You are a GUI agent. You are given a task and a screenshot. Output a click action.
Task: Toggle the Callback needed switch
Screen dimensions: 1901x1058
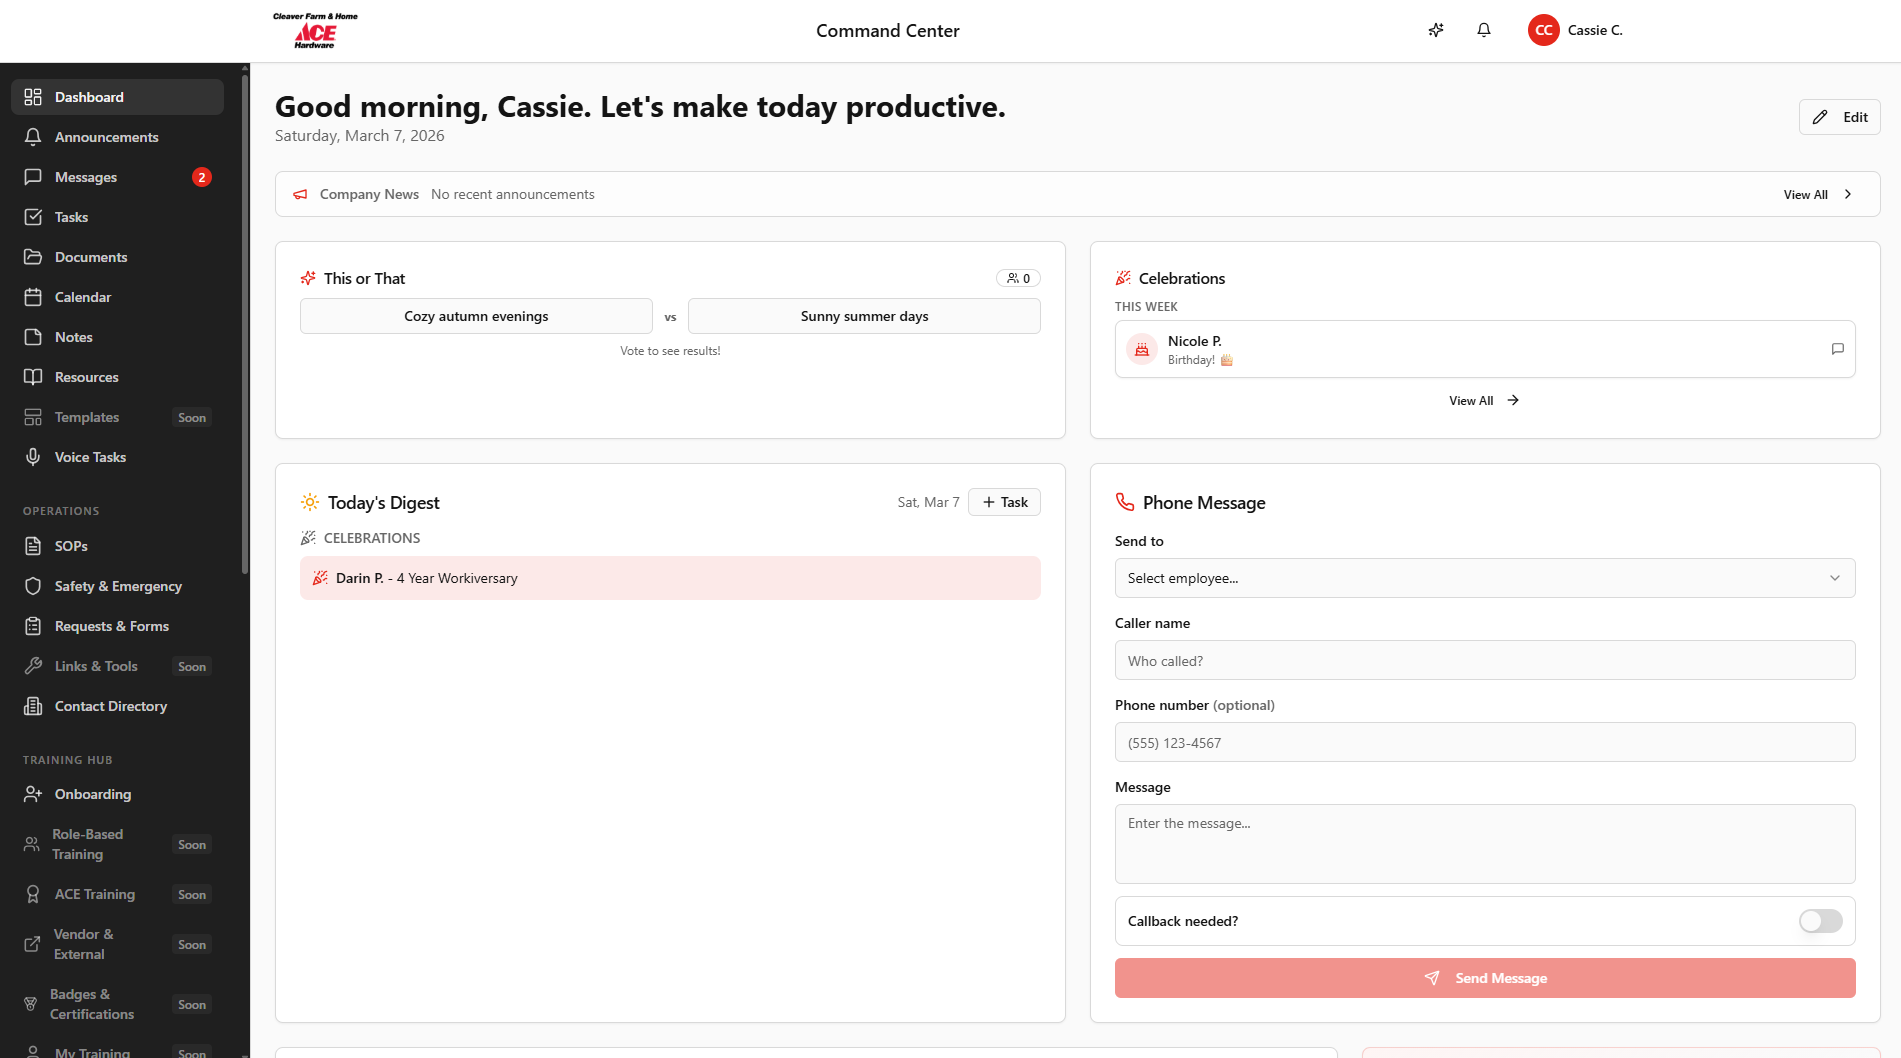1820,921
